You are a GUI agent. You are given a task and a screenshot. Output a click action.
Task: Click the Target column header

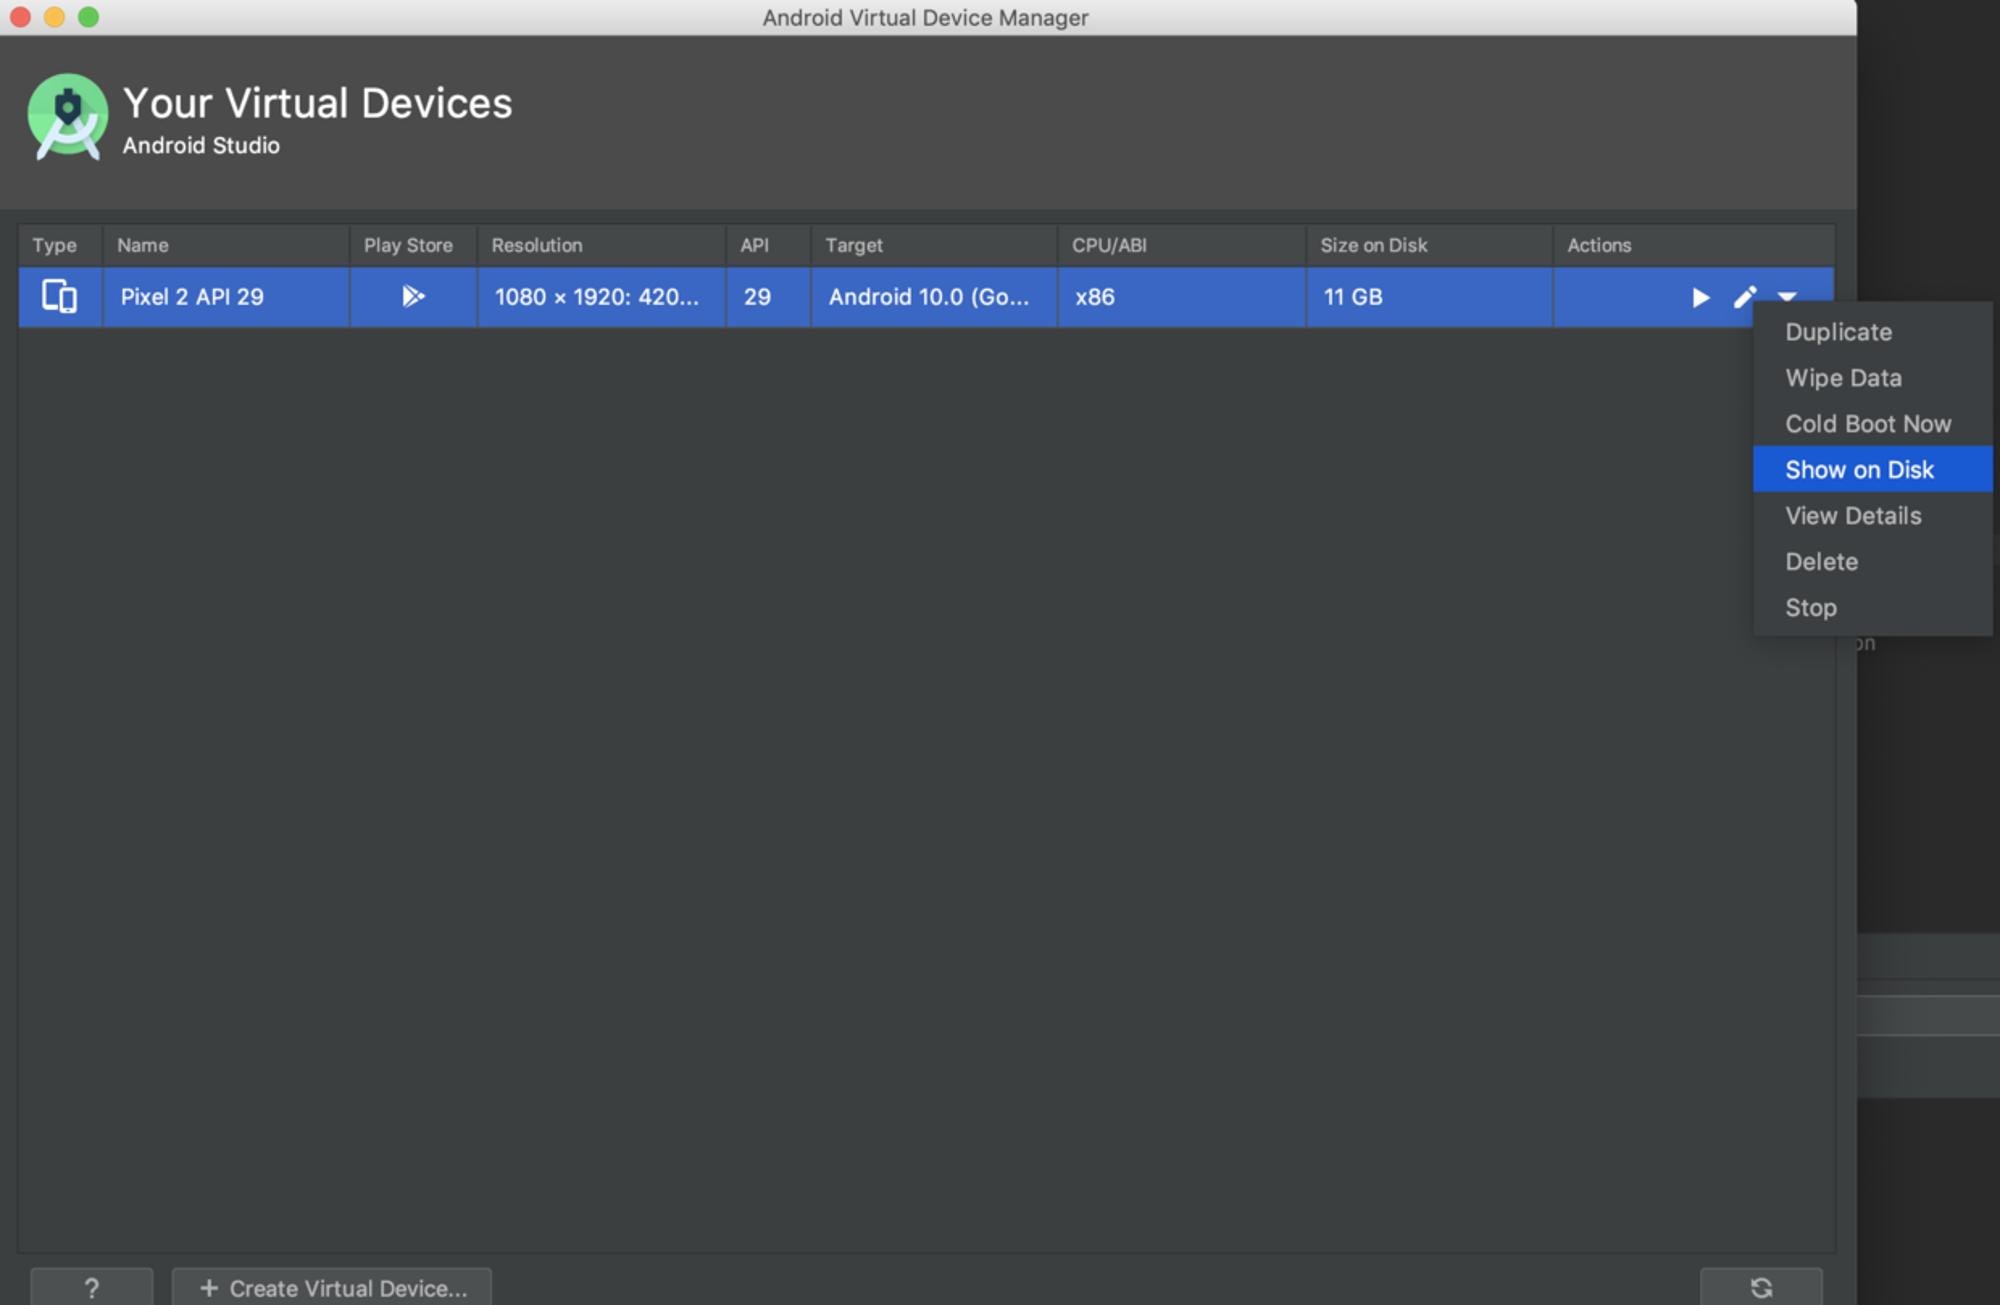coord(934,245)
